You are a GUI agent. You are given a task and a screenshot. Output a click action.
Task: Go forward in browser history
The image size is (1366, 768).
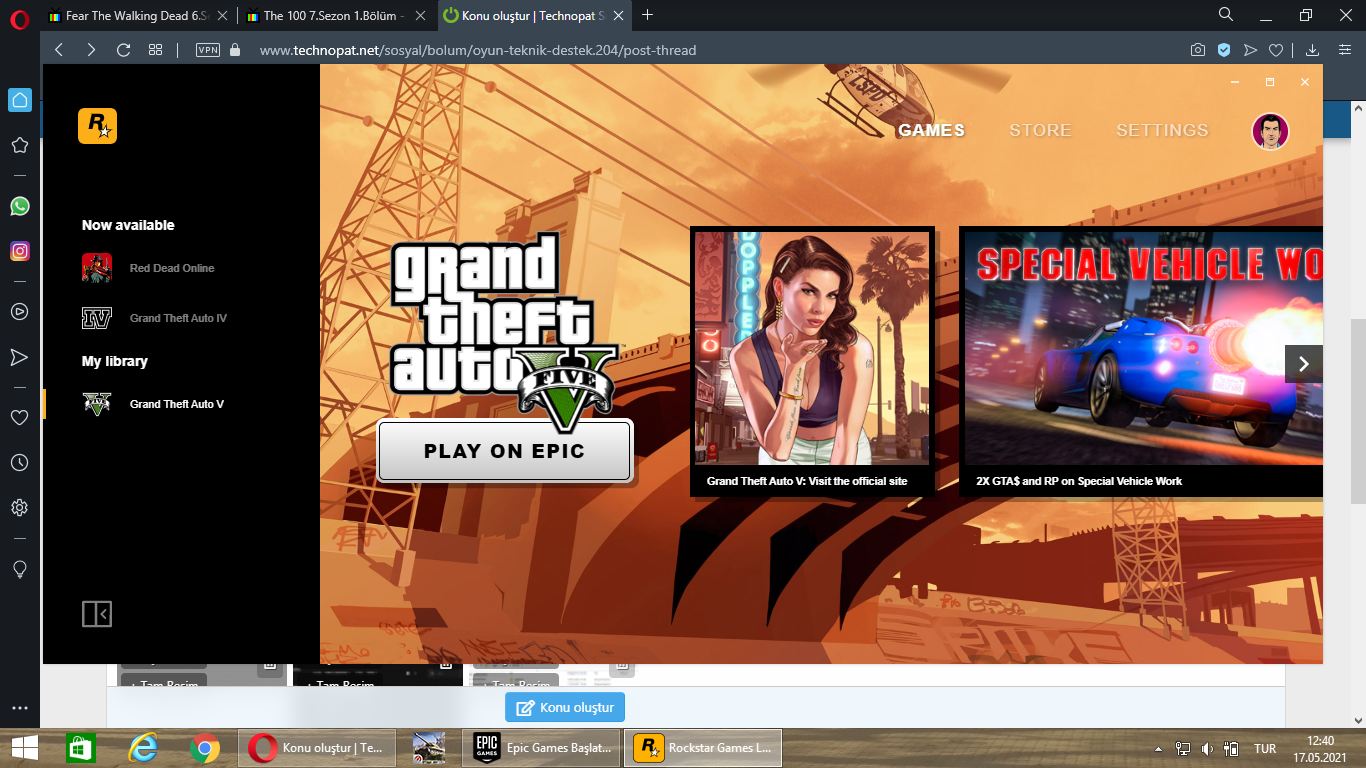click(x=91, y=50)
